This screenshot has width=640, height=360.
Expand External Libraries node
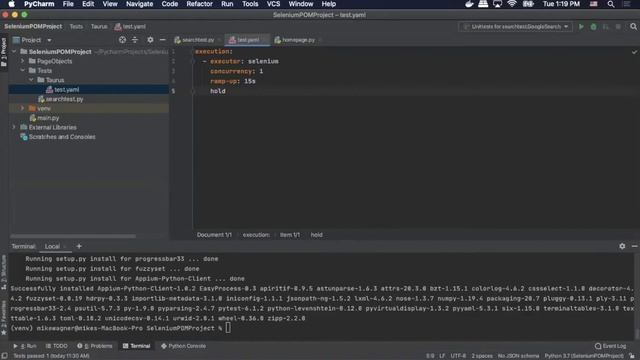click(14, 127)
